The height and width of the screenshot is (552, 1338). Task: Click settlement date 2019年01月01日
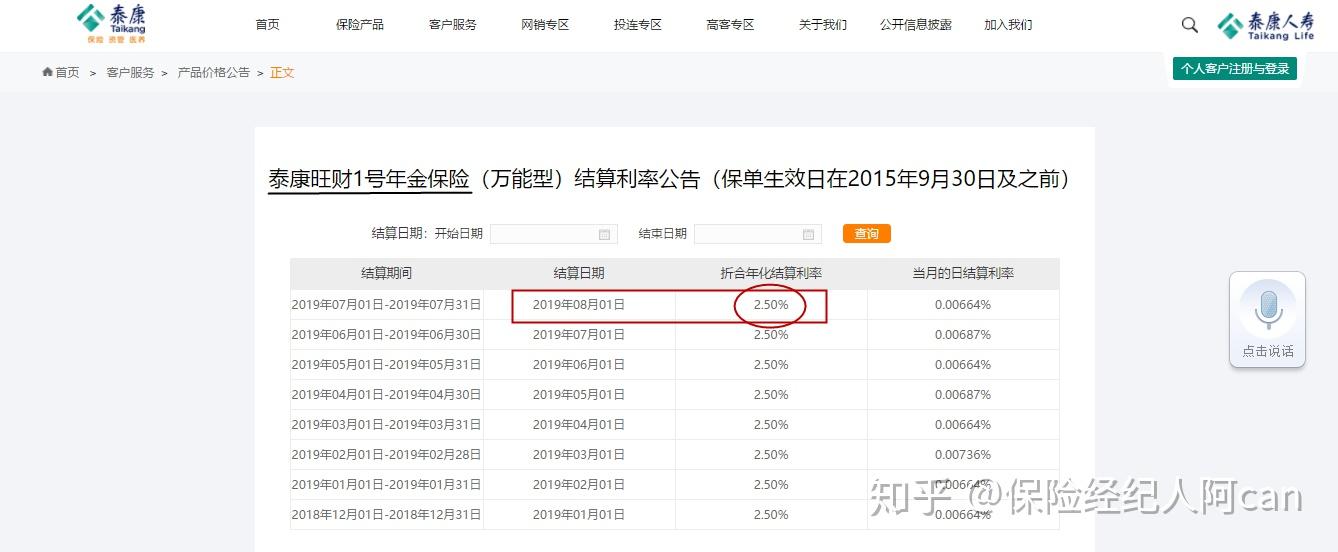(x=579, y=515)
